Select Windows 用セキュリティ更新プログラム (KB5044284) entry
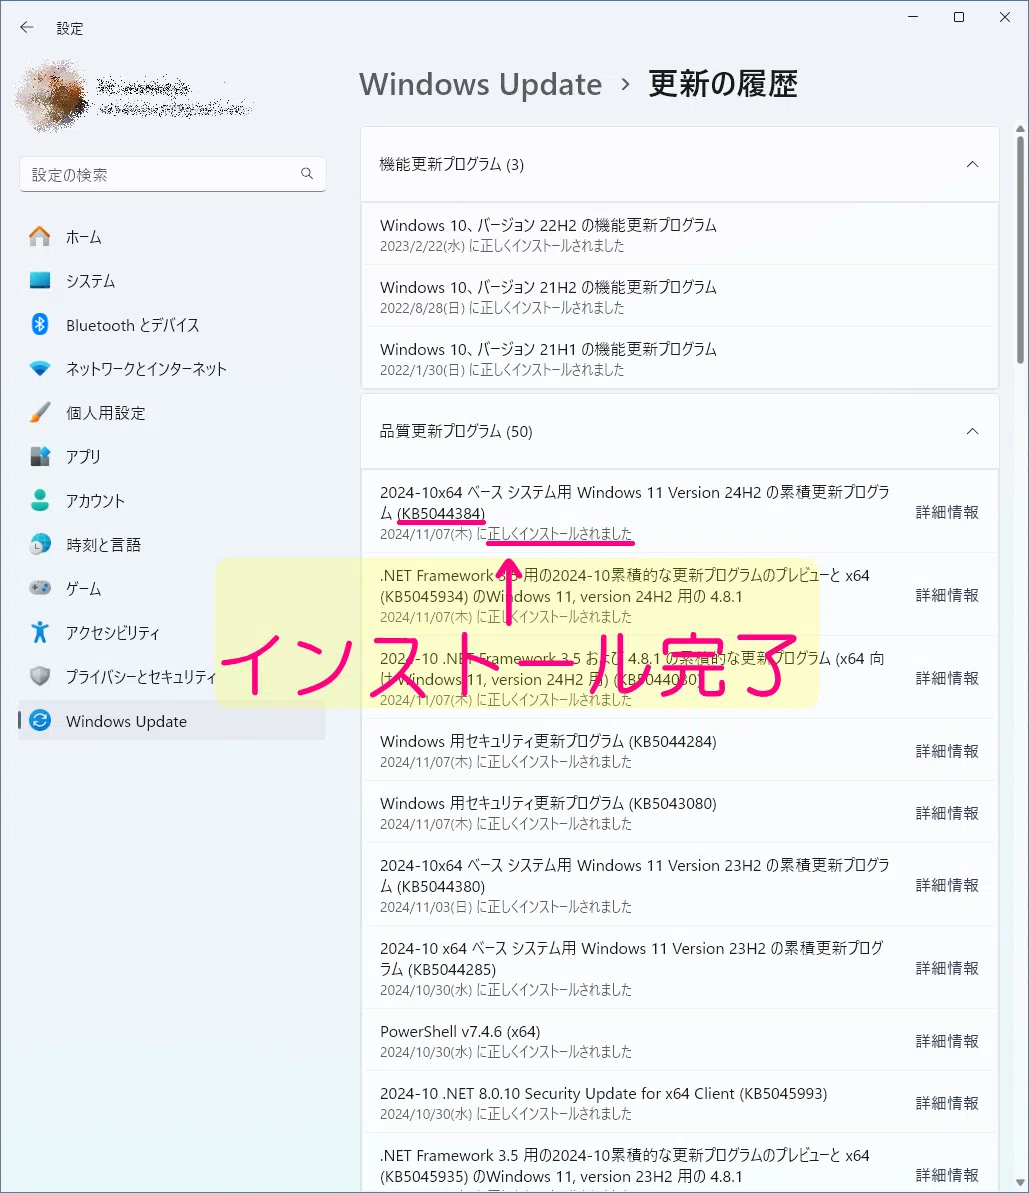This screenshot has width=1029, height=1193. pyautogui.click(x=680, y=750)
